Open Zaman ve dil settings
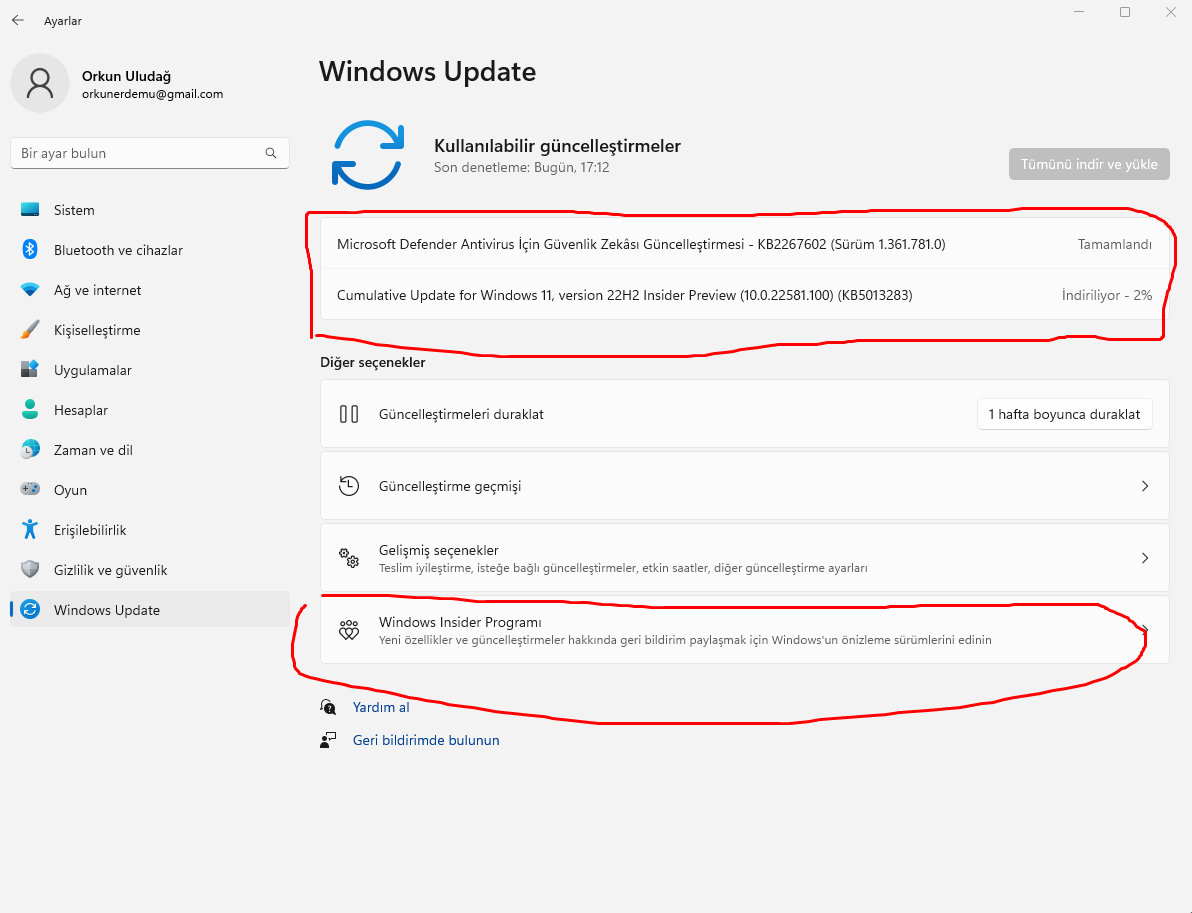 [x=150, y=450]
